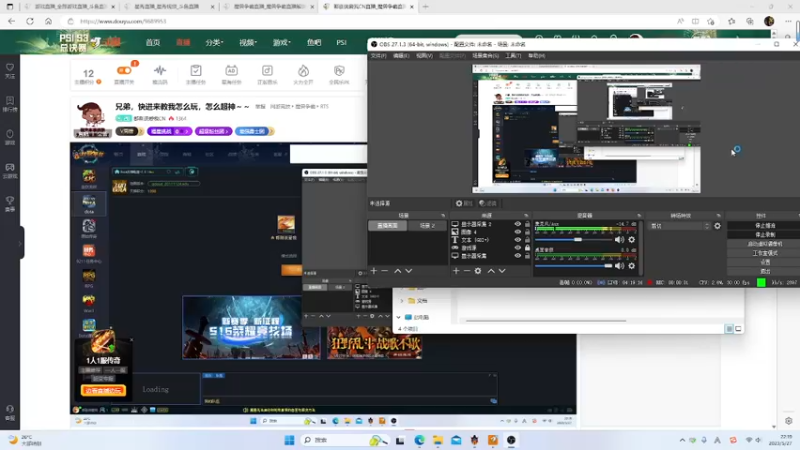
Task: Hide the 游戏源 source eye
Action: tap(518, 247)
